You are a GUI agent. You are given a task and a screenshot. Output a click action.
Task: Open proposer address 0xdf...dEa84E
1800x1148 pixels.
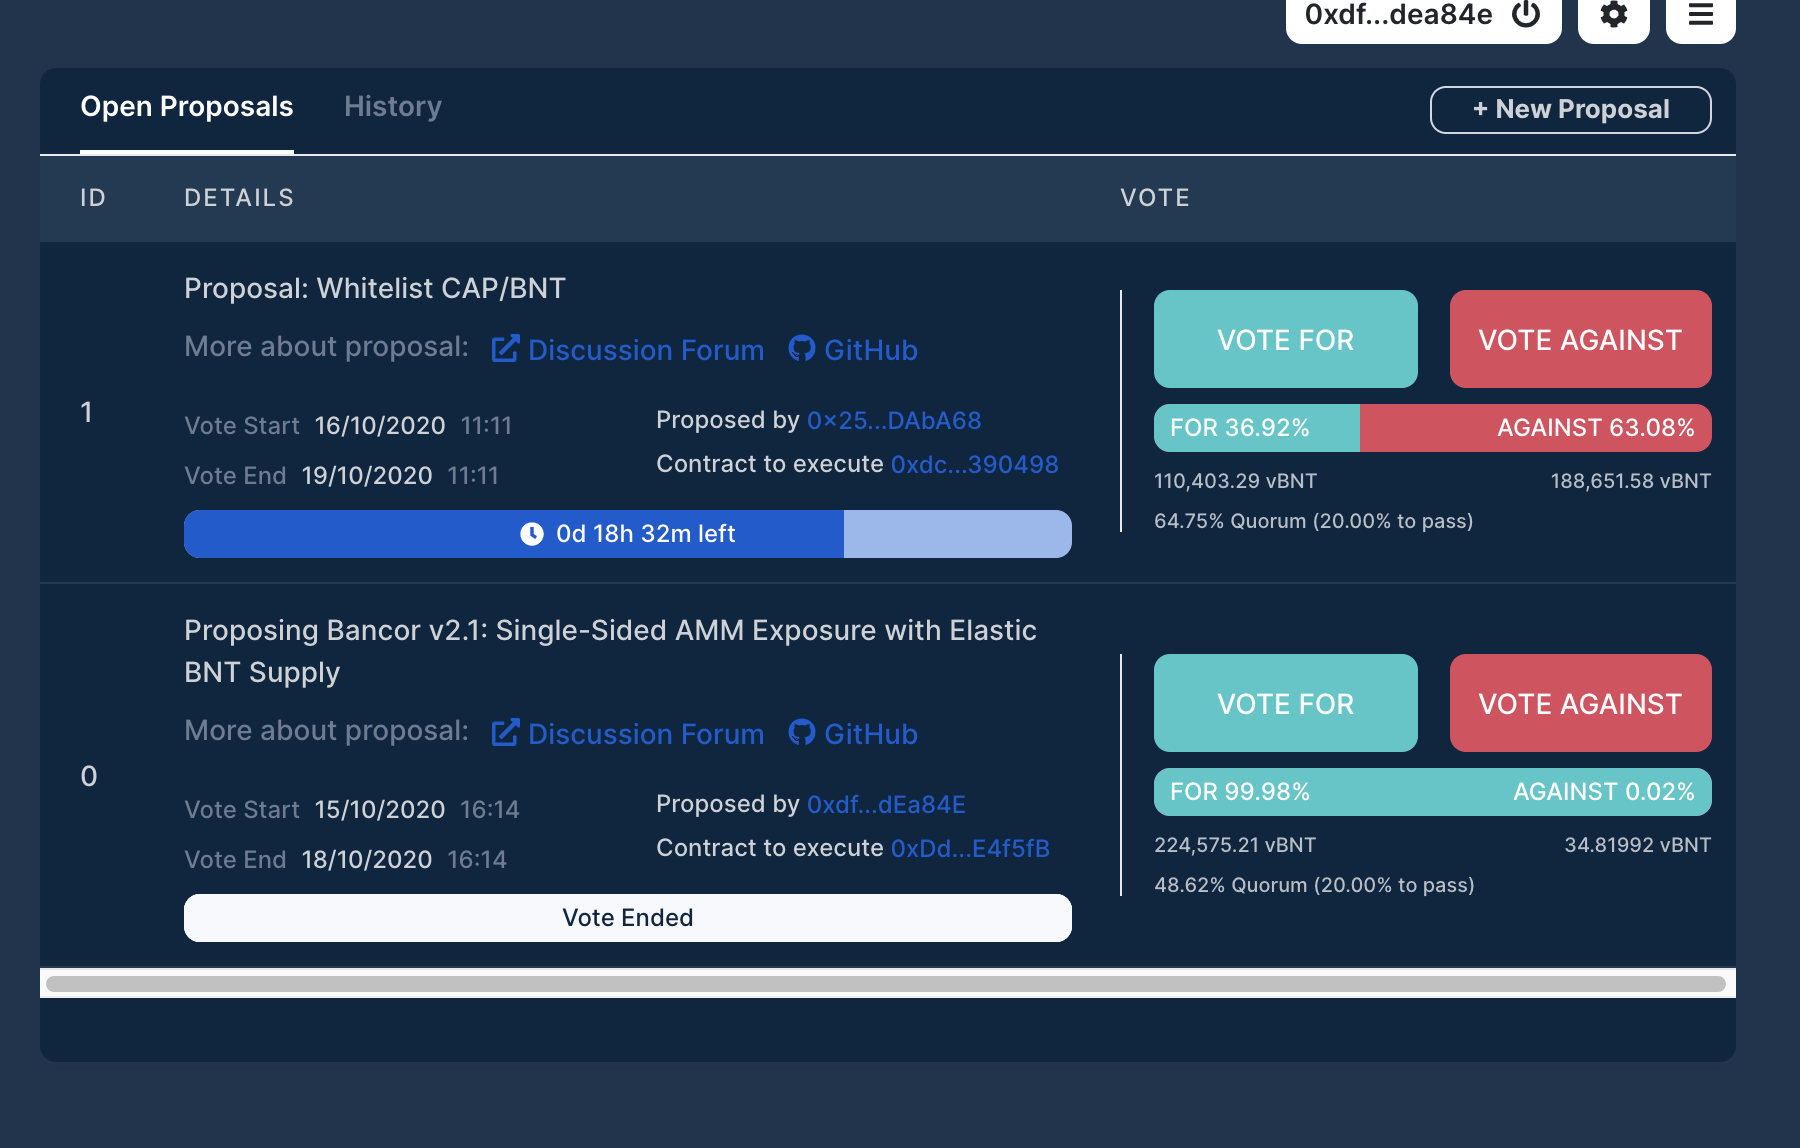click(x=886, y=805)
